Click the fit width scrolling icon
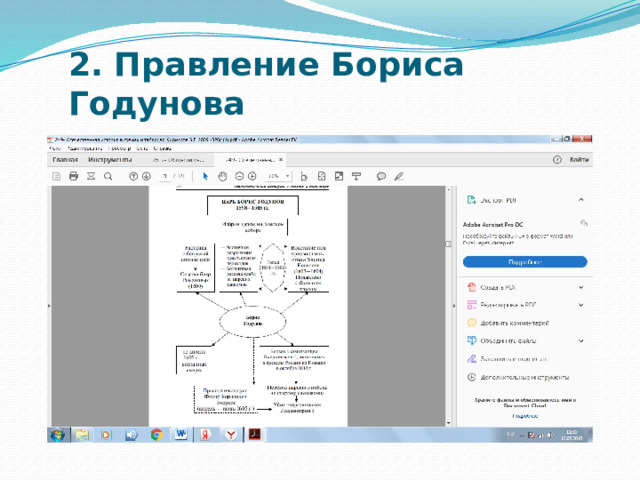This screenshot has height=480, width=640. pos(304,176)
